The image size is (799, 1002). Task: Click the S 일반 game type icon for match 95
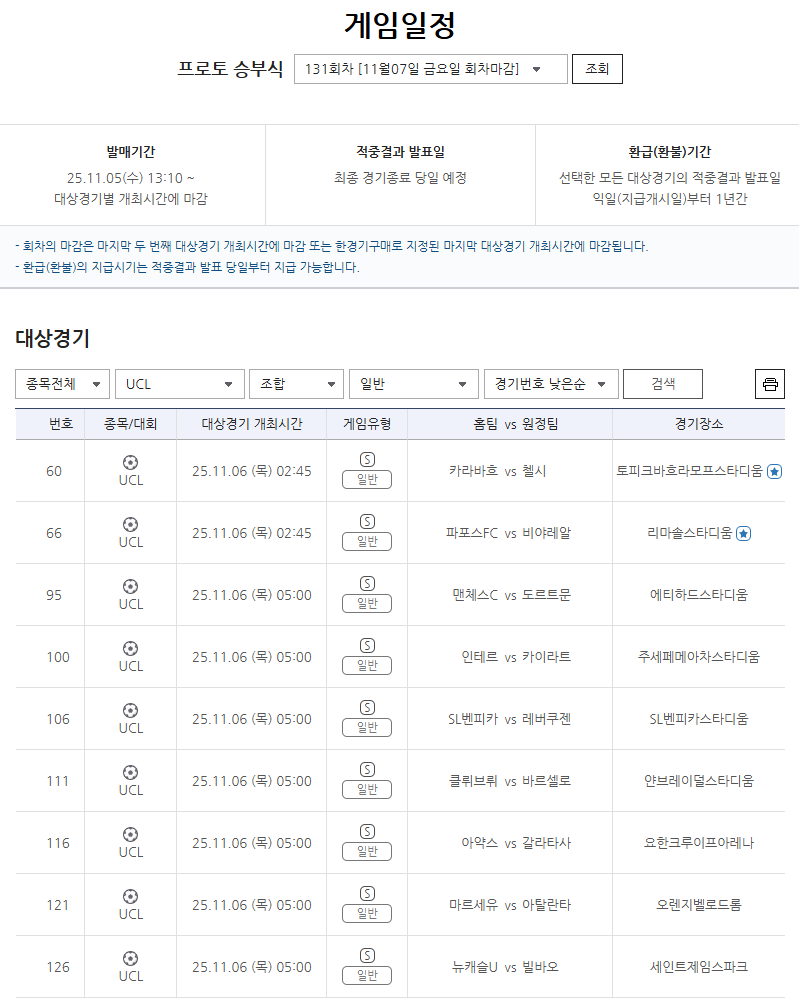(366, 594)
